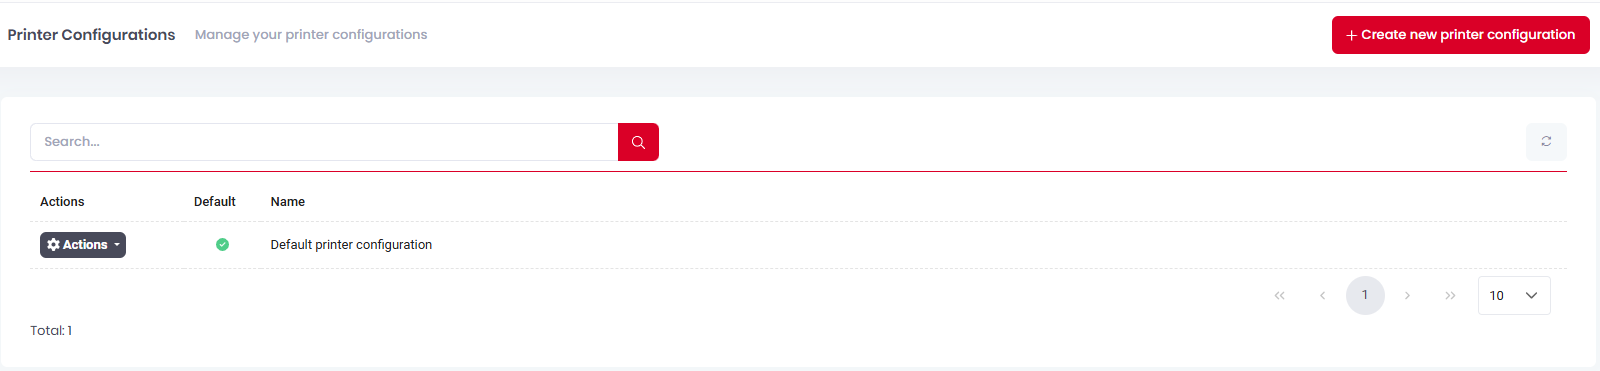
Task: Sort by the Name column header
Action: click(288, 202)
